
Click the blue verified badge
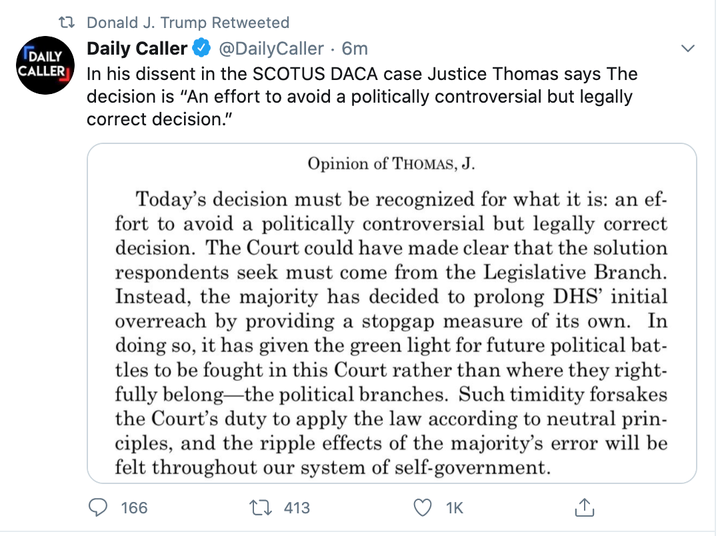202,48
